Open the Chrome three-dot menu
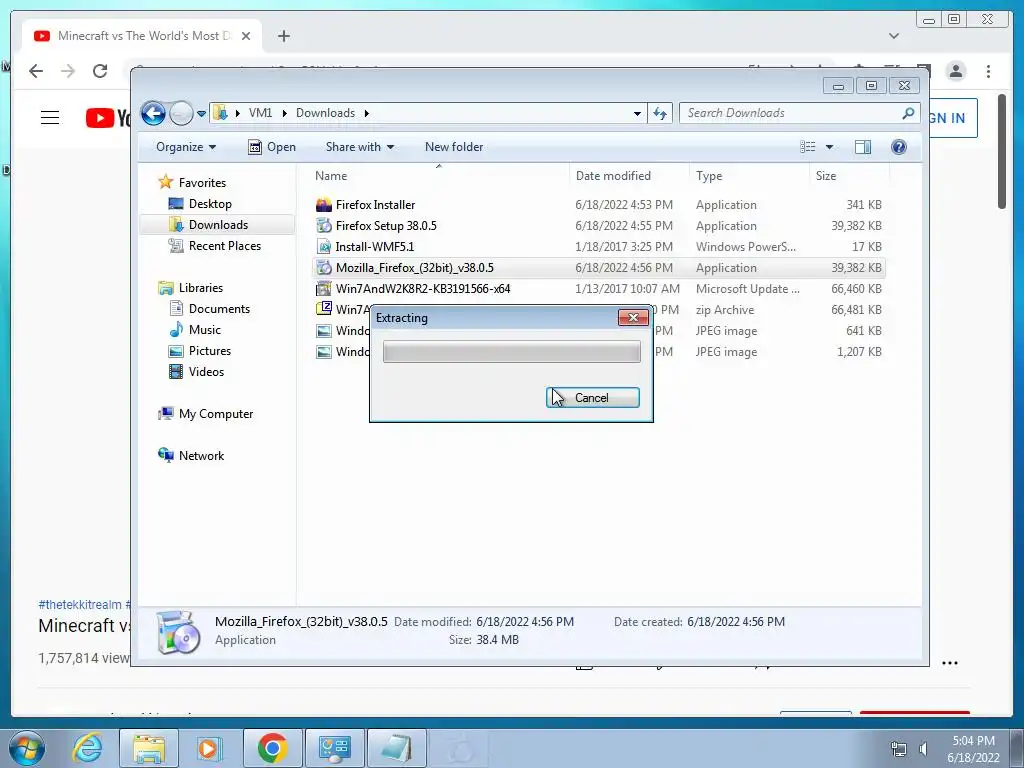 click(x=988, y=71)
